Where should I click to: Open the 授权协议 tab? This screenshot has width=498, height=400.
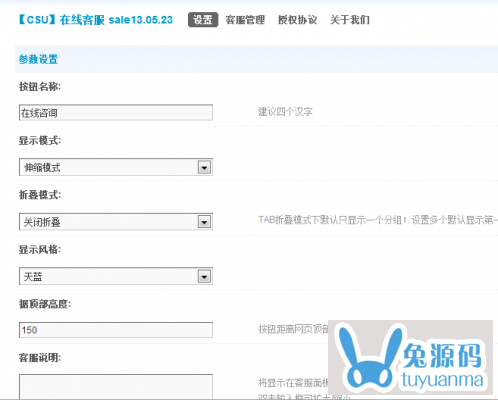coord(298,20)
